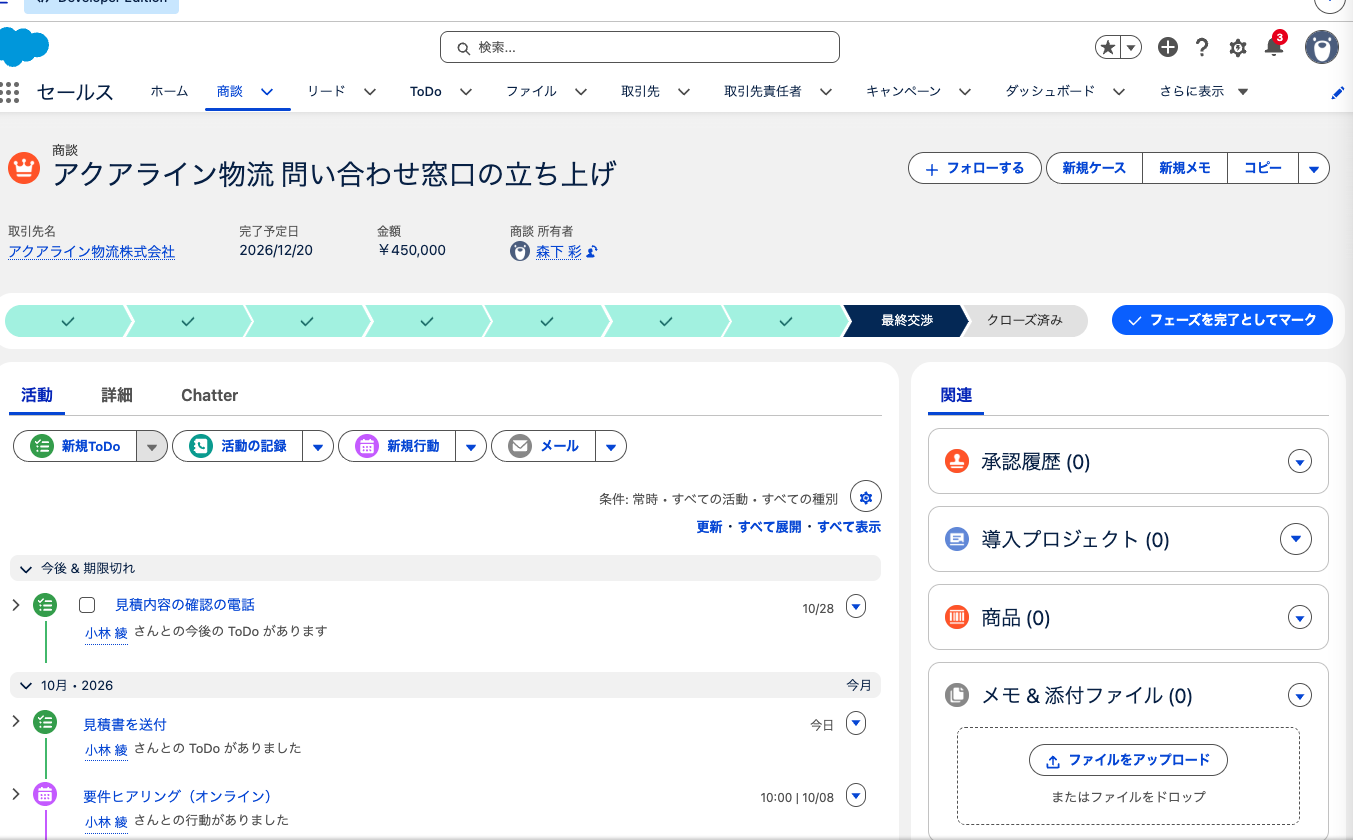Expand the 見積書を送付 timeline item

point(15,720)
